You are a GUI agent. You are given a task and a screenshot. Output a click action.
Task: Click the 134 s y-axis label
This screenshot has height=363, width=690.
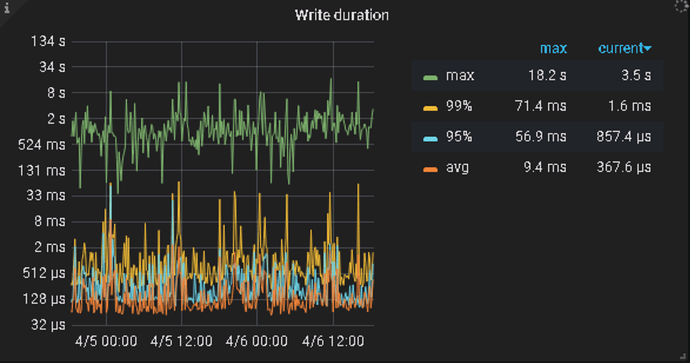[48, 41]
